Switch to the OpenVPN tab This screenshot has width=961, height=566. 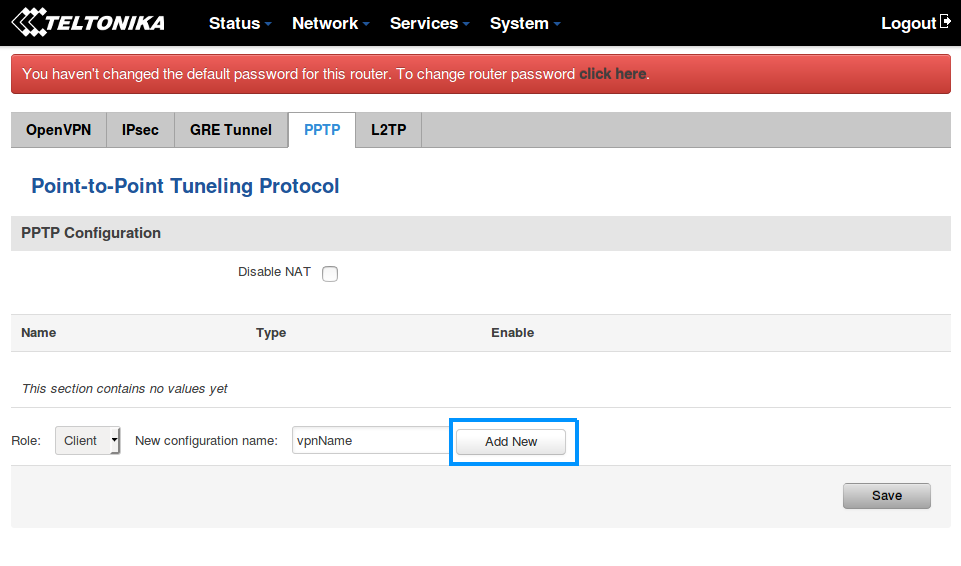point(58,130)
